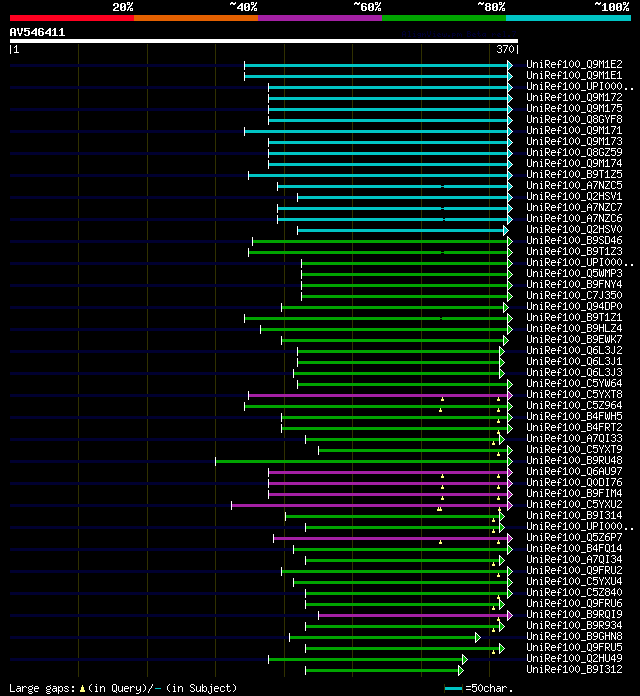Select the UniRef100_Q94DP0 label

[574, 307]
